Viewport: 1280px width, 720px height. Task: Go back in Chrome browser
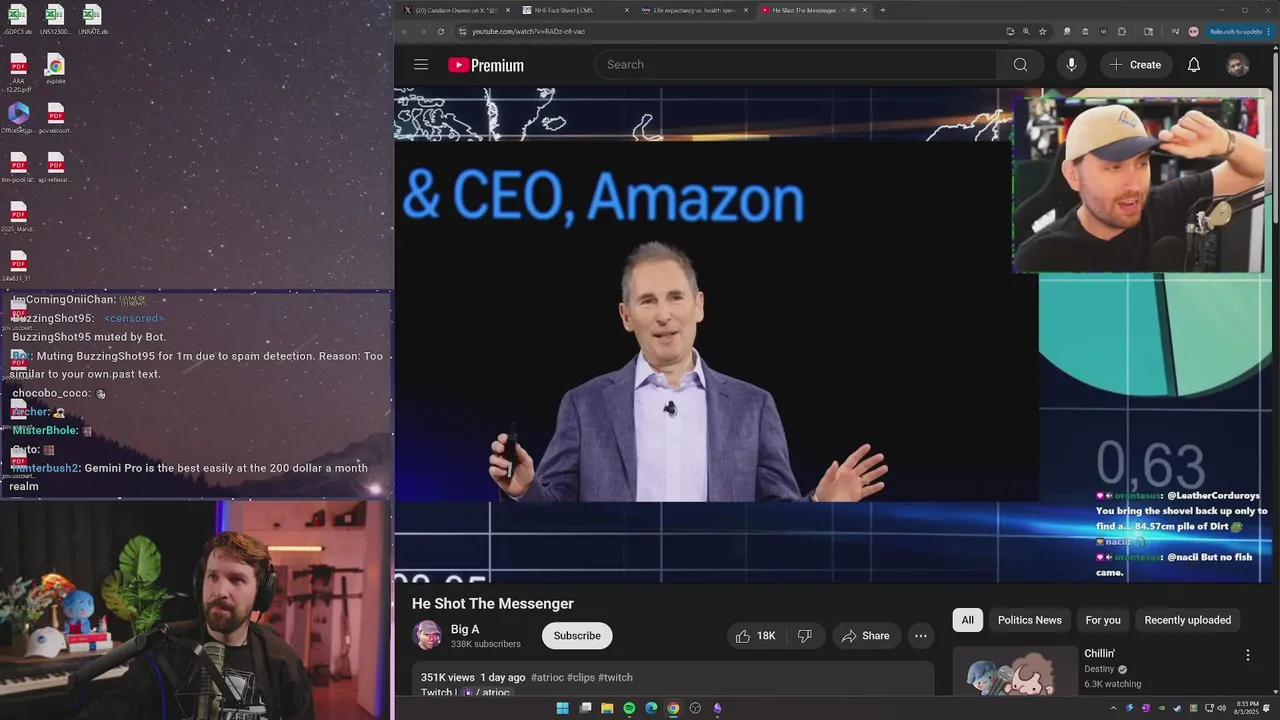pyautogui.click(x=405, y=31)
